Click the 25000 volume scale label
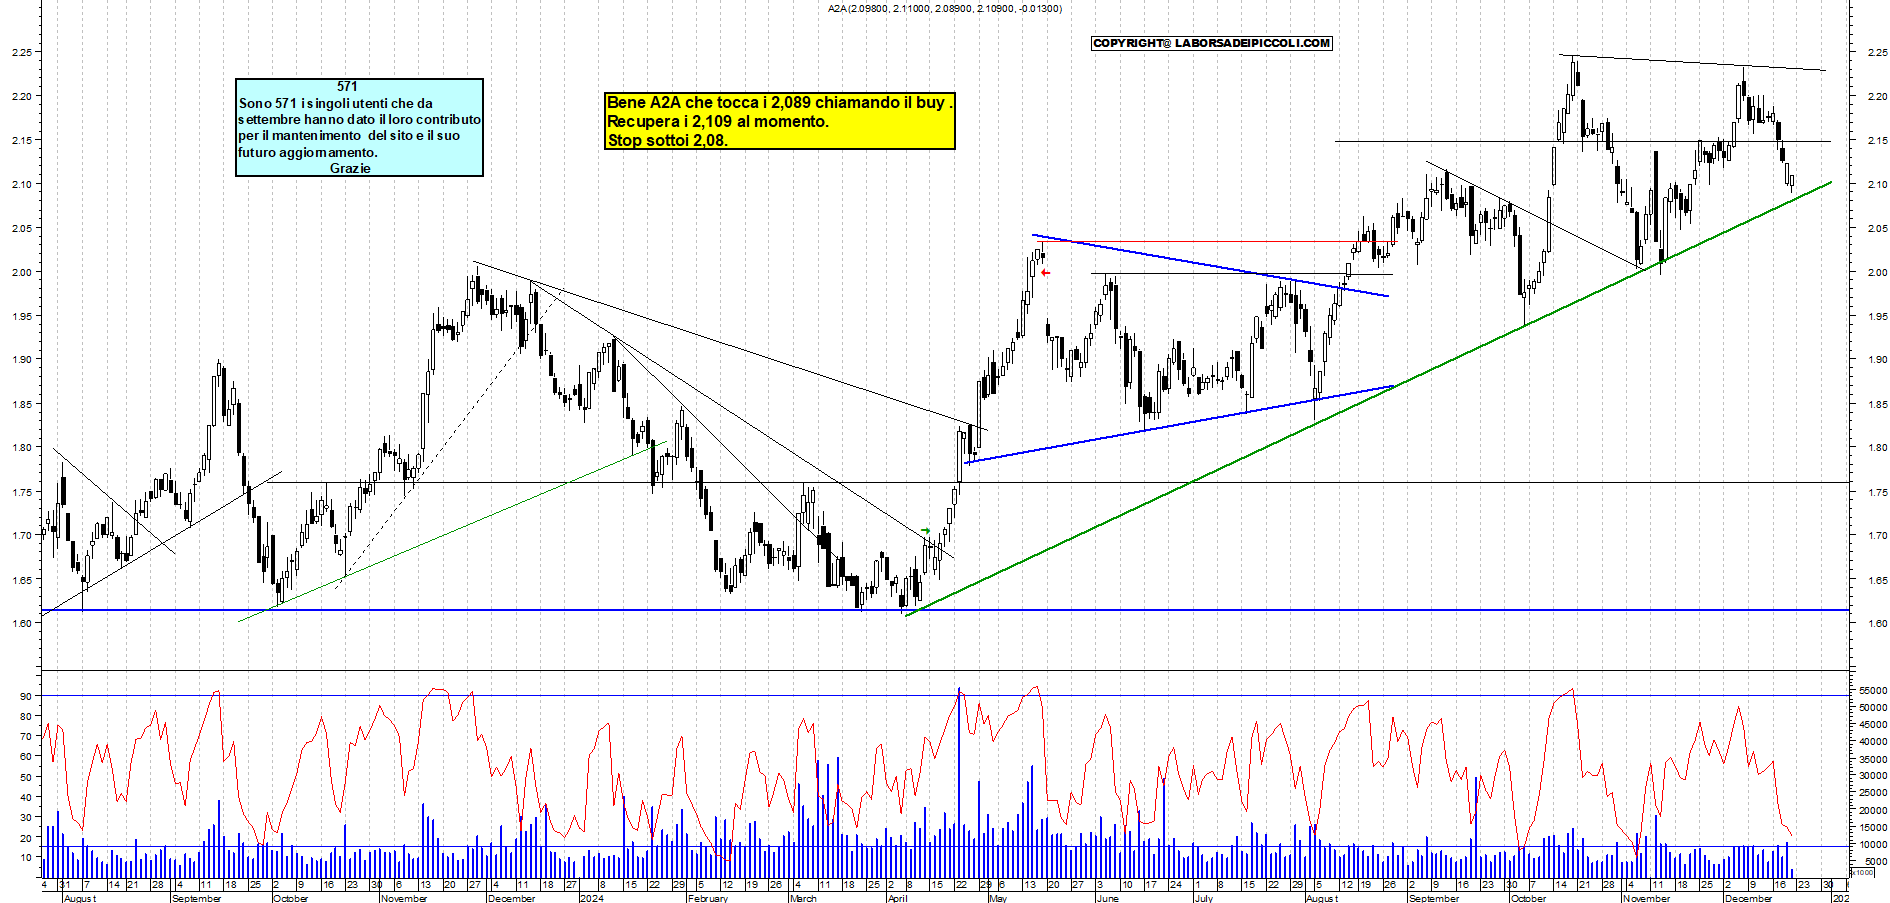1890x903 pixels. 1873,793
